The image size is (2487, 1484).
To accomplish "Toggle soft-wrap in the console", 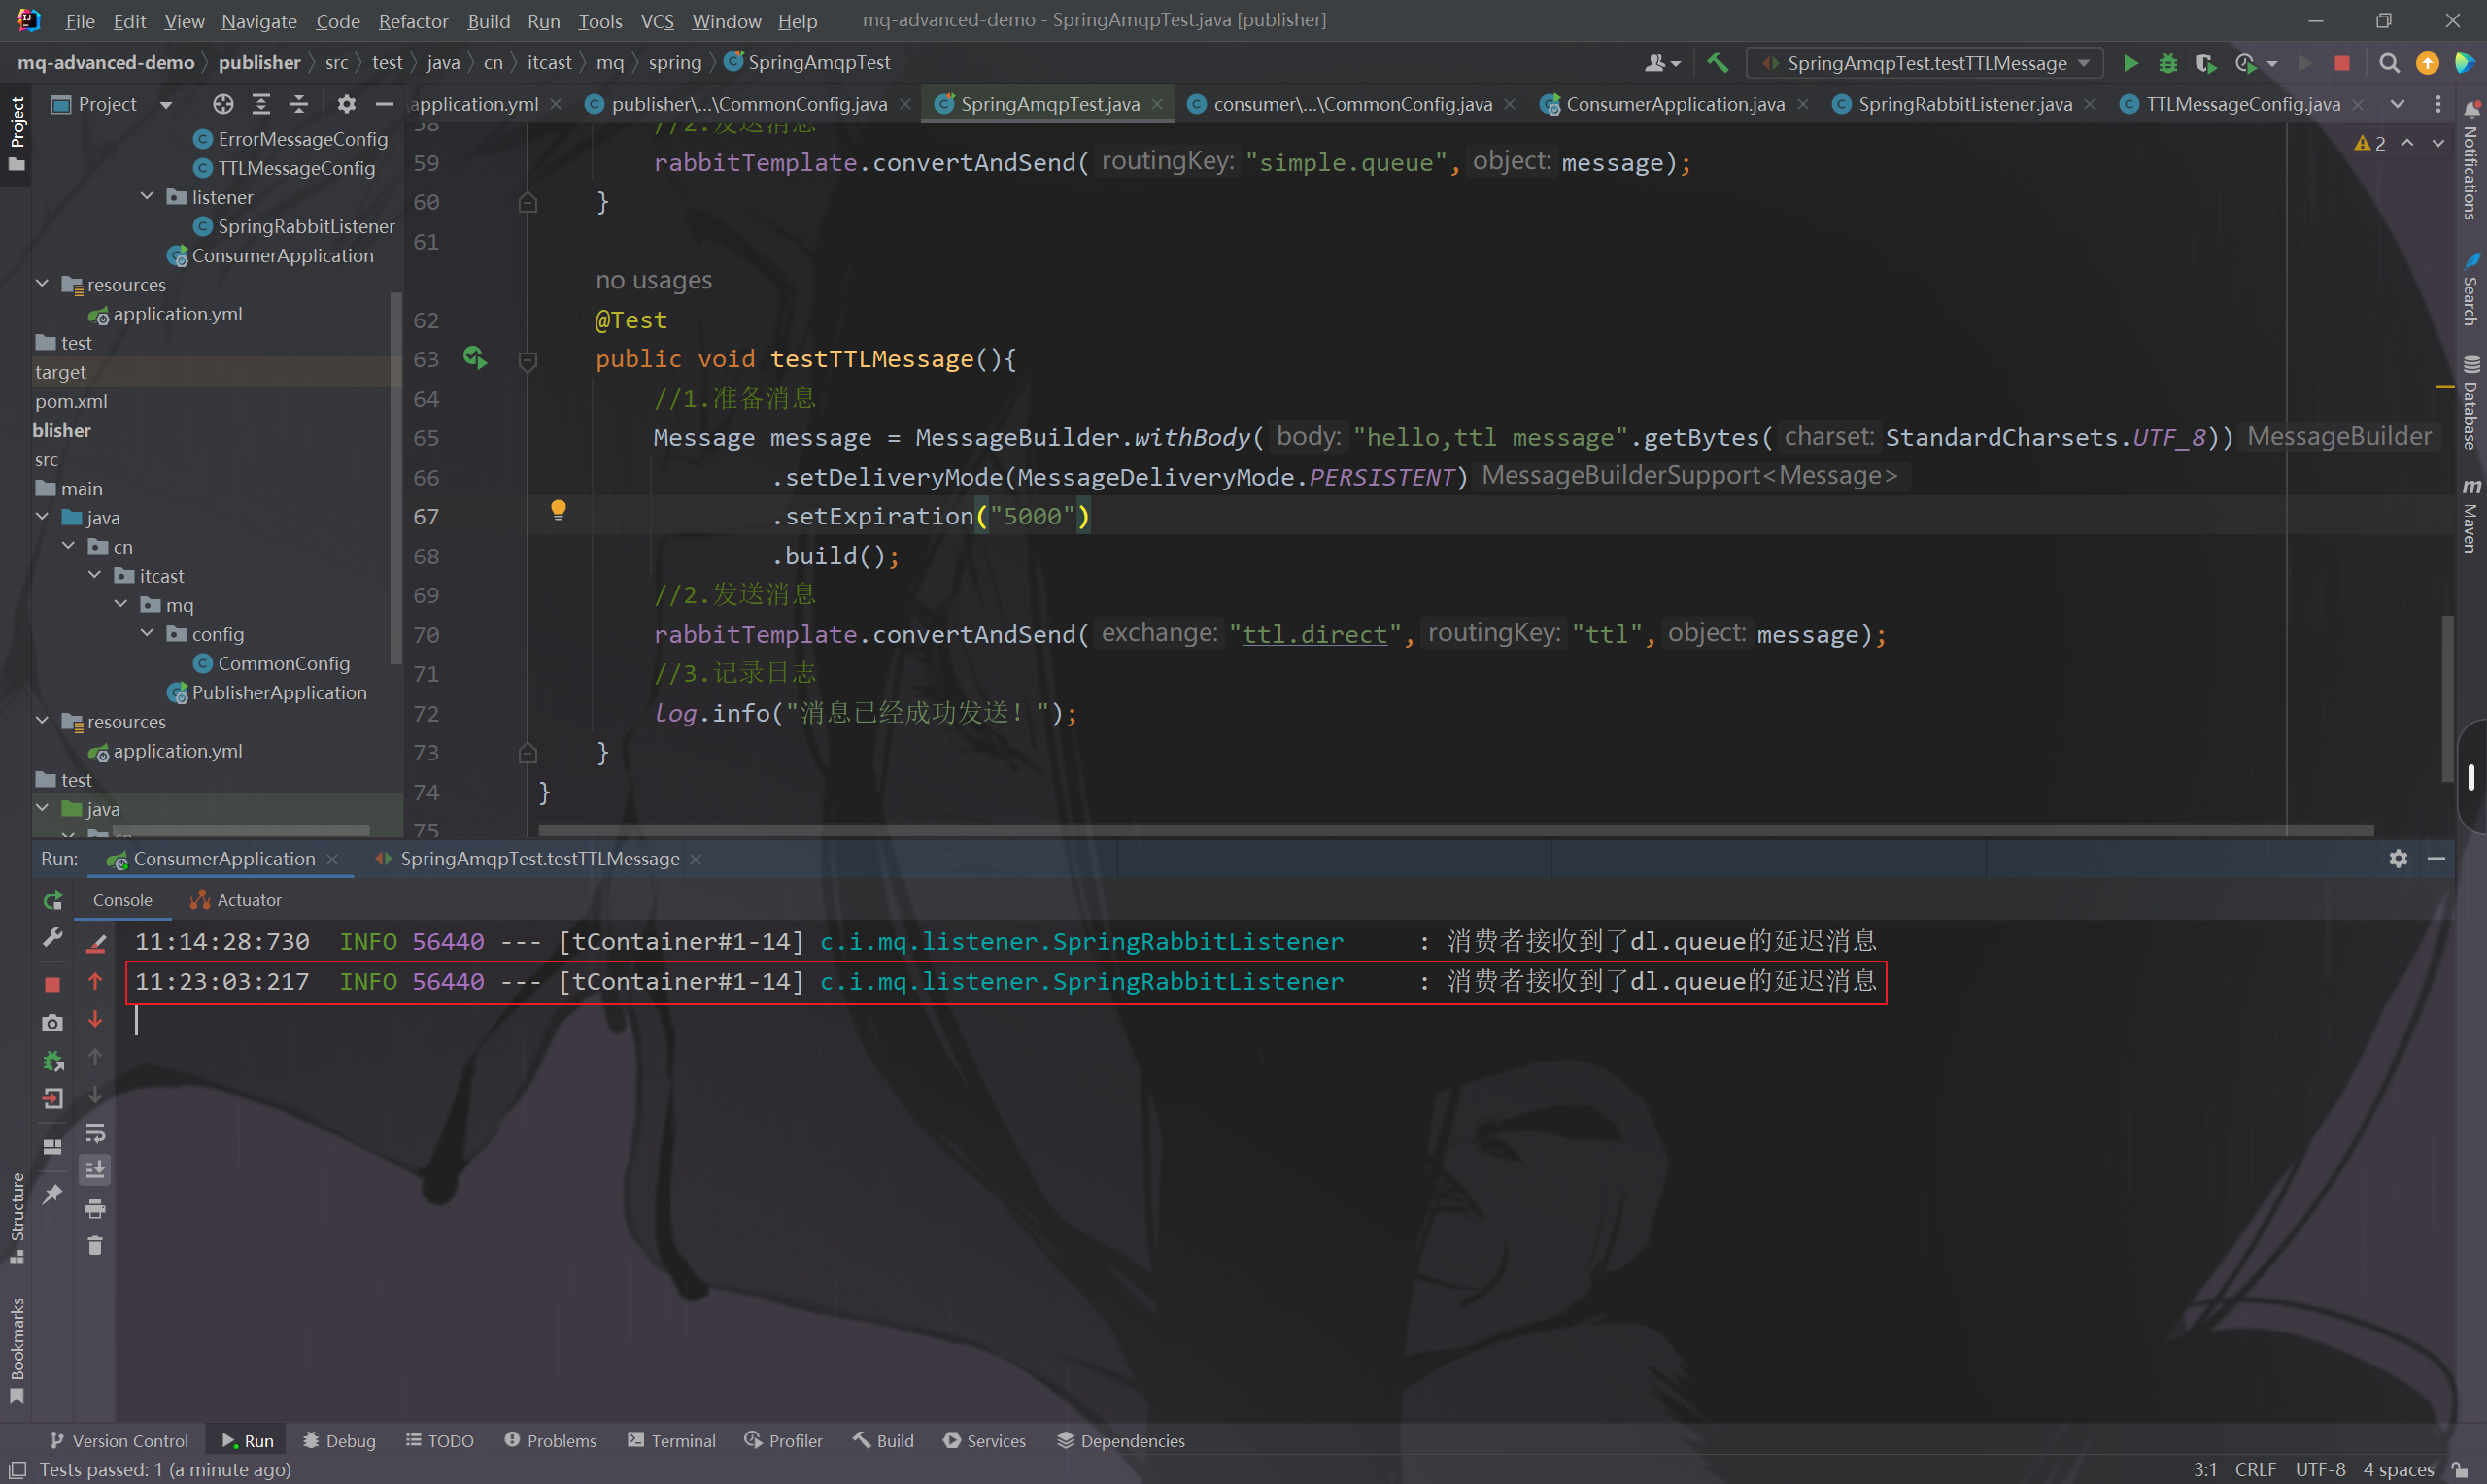I will click(95, 1133).
